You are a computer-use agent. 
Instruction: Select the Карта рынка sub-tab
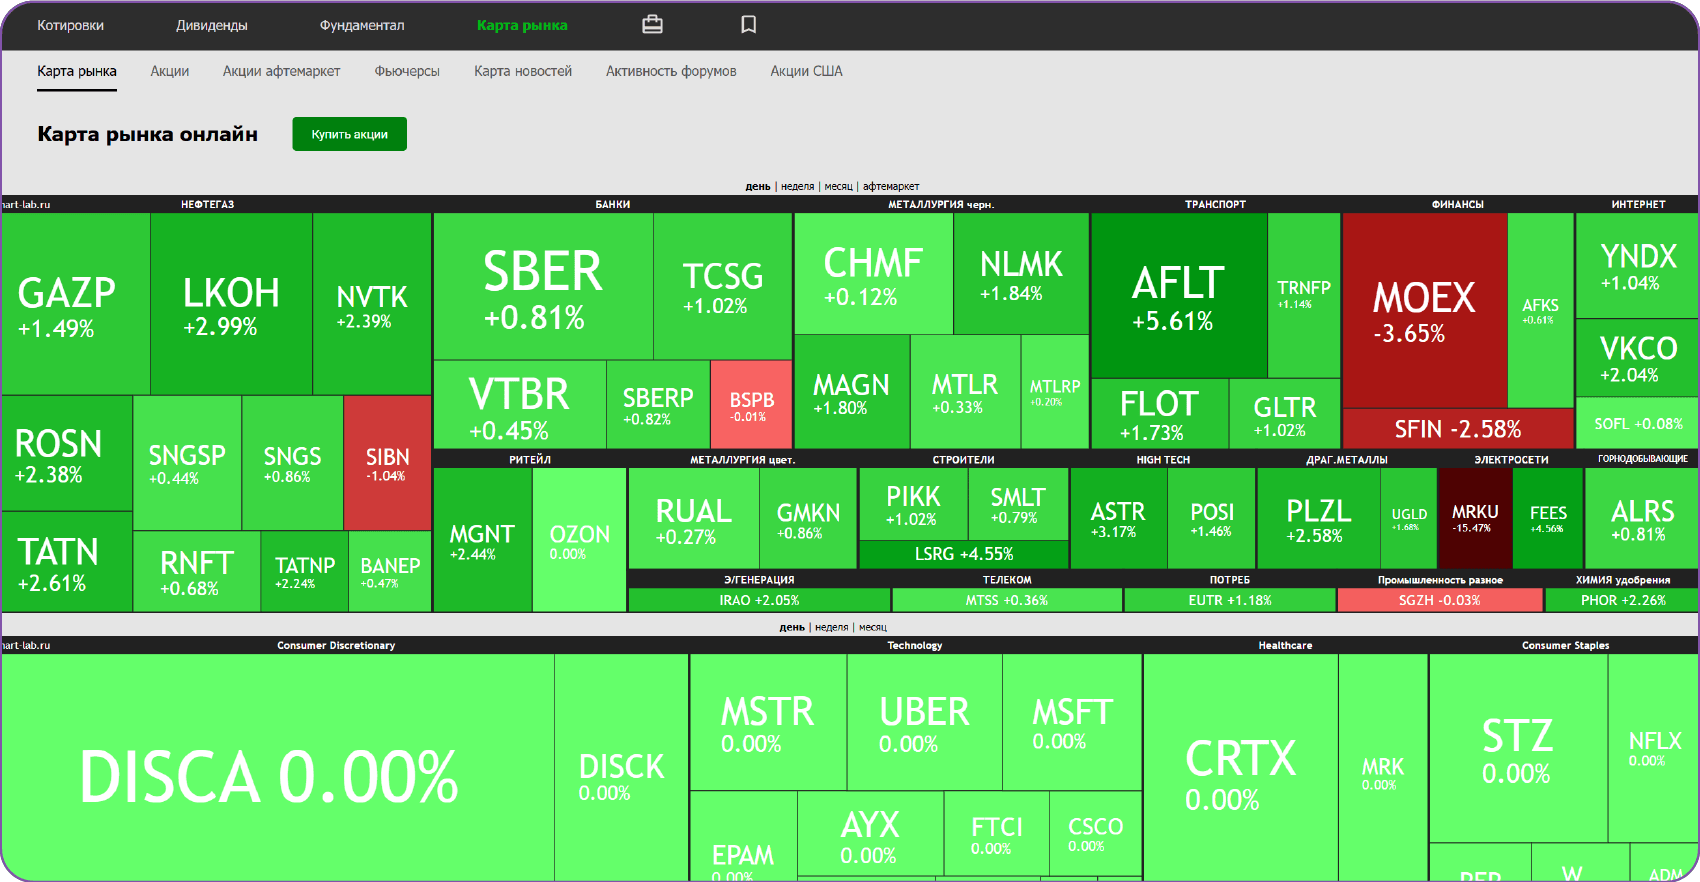(x=77, y=71)
